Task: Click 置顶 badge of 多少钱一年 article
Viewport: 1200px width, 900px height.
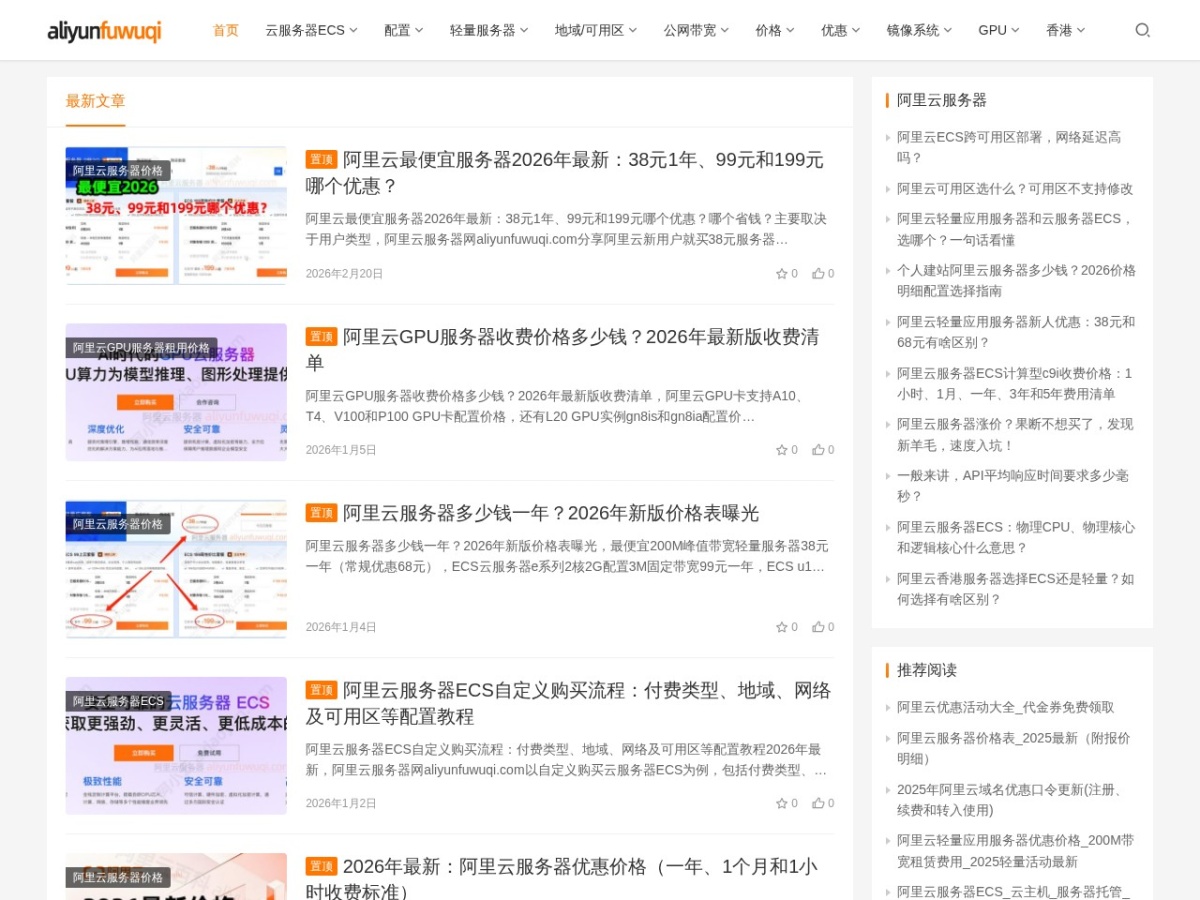Action: [321, 513]
